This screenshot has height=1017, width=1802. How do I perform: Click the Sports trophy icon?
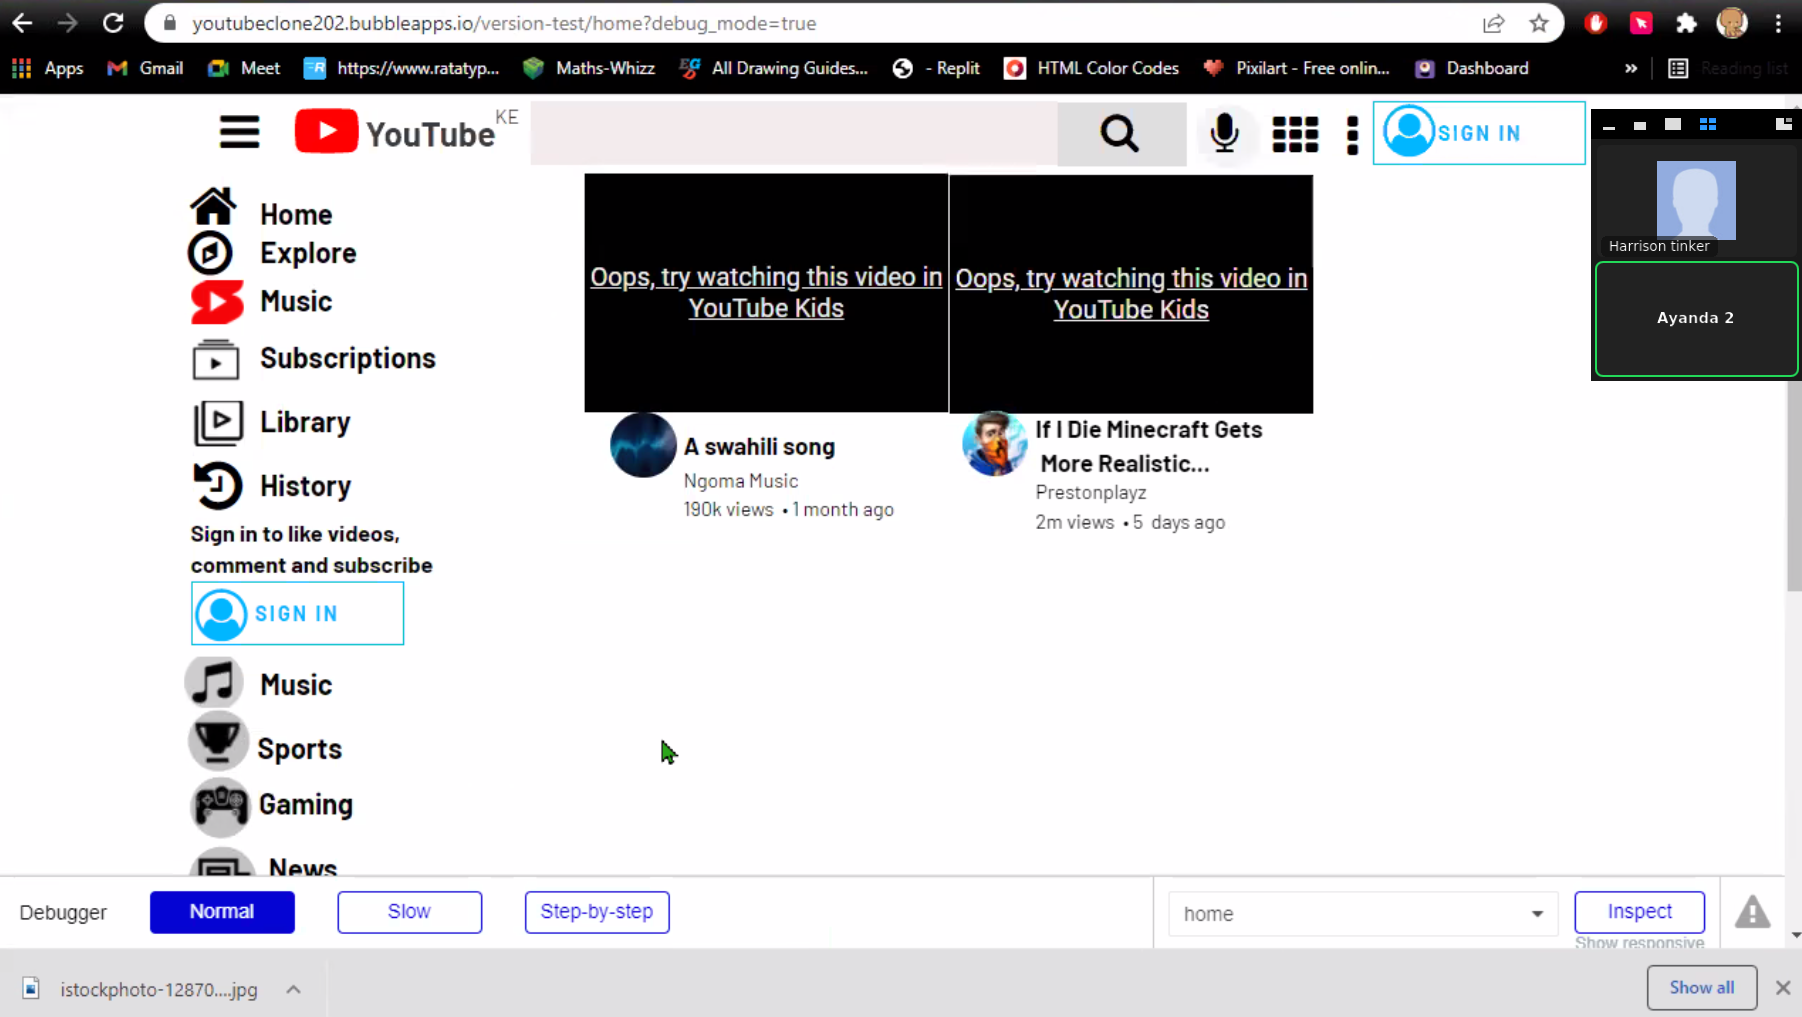[217, 741]
